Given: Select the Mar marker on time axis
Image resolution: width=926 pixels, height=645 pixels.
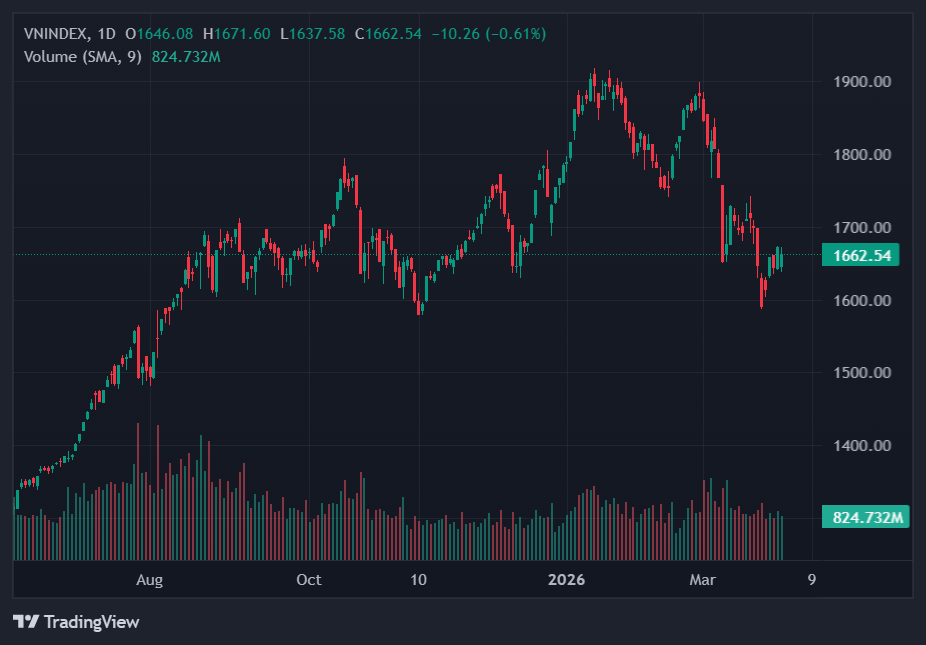Looking at the screenshot, I should [703, 579].
